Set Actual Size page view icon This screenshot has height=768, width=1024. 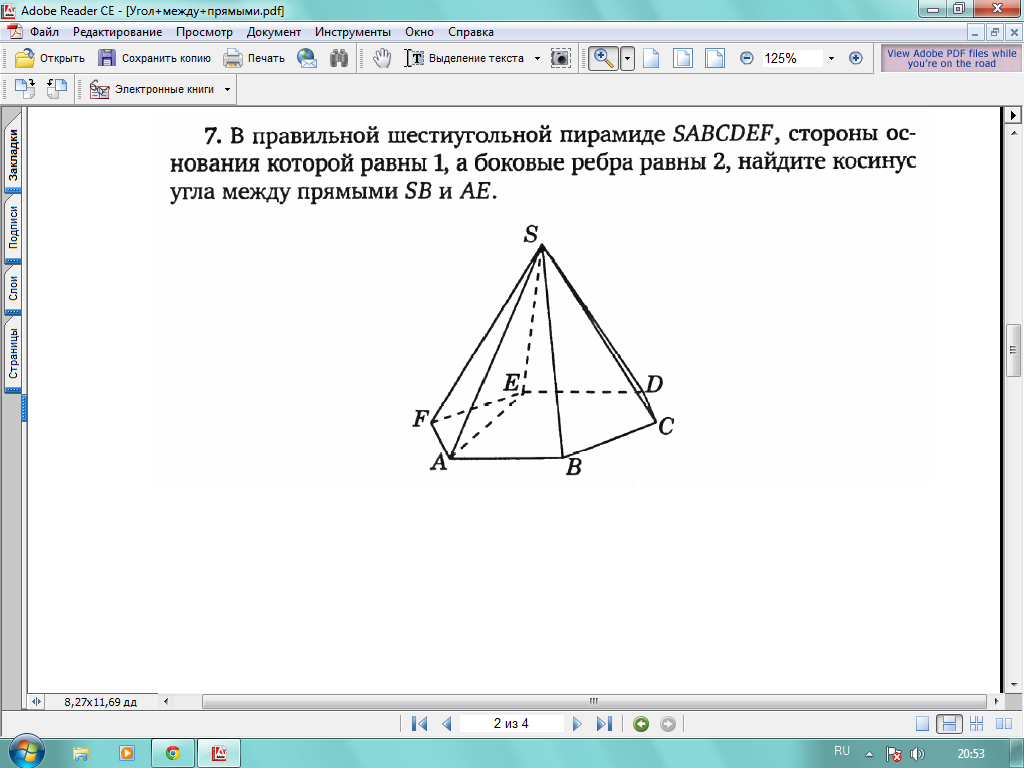(x=651, y=58)
